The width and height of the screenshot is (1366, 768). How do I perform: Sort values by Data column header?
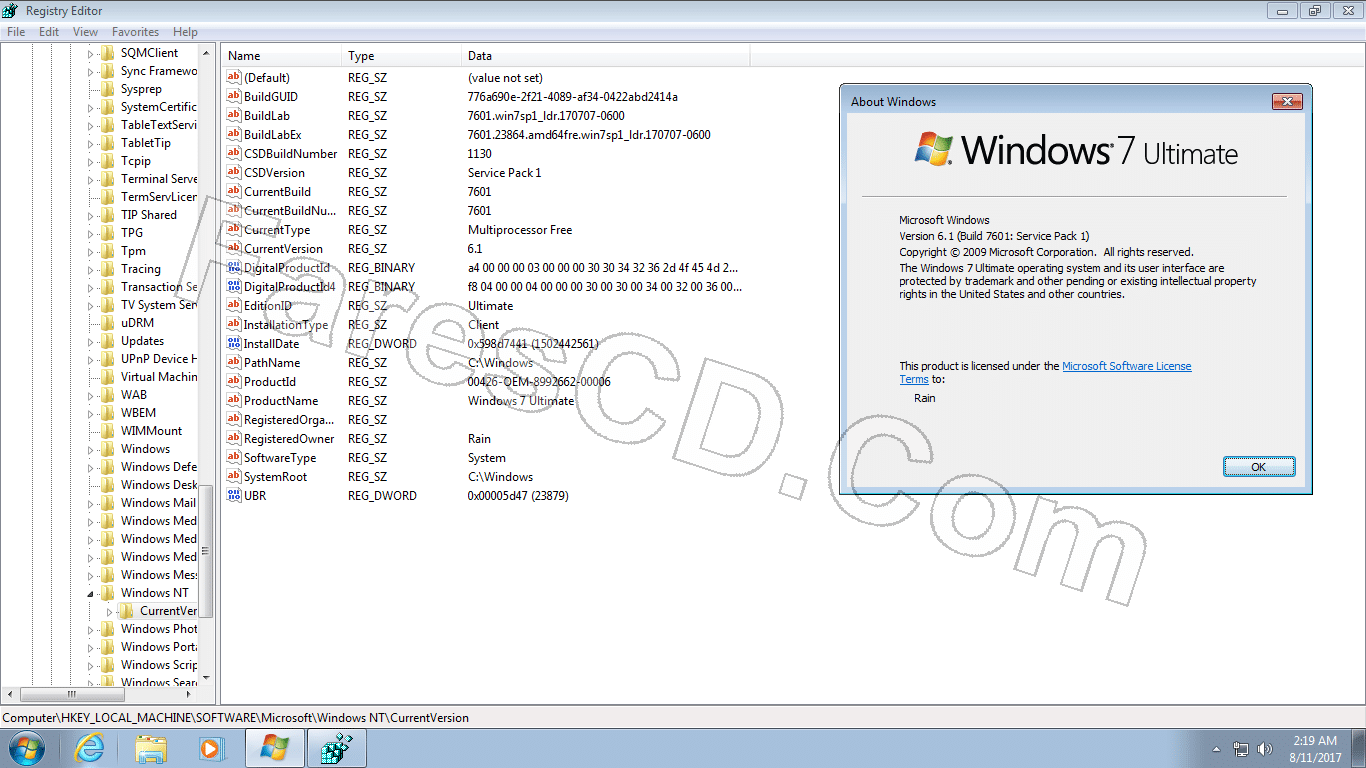(x=606, y=56)
